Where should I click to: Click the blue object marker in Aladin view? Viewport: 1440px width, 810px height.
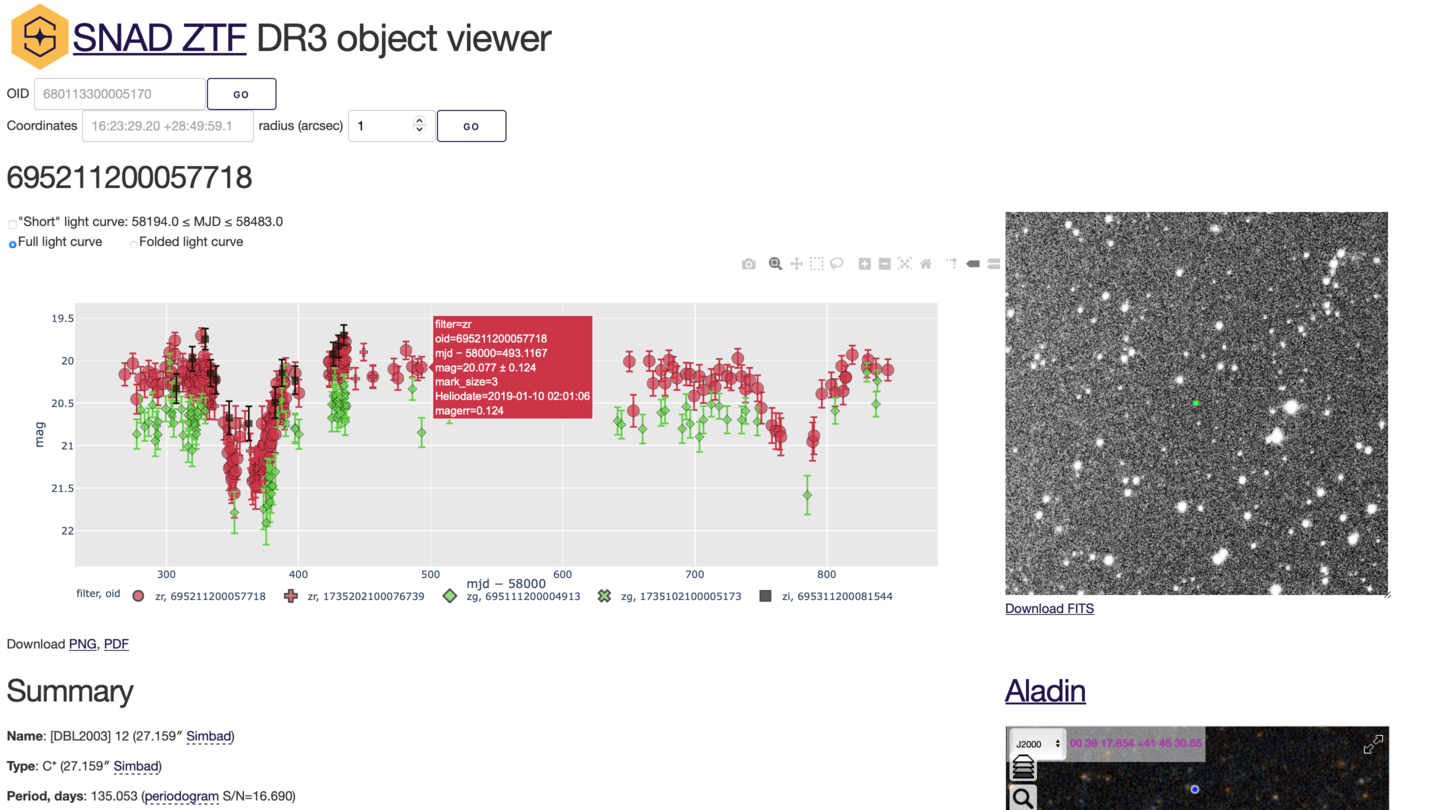pyautogui.click(x=1195, y=790)
